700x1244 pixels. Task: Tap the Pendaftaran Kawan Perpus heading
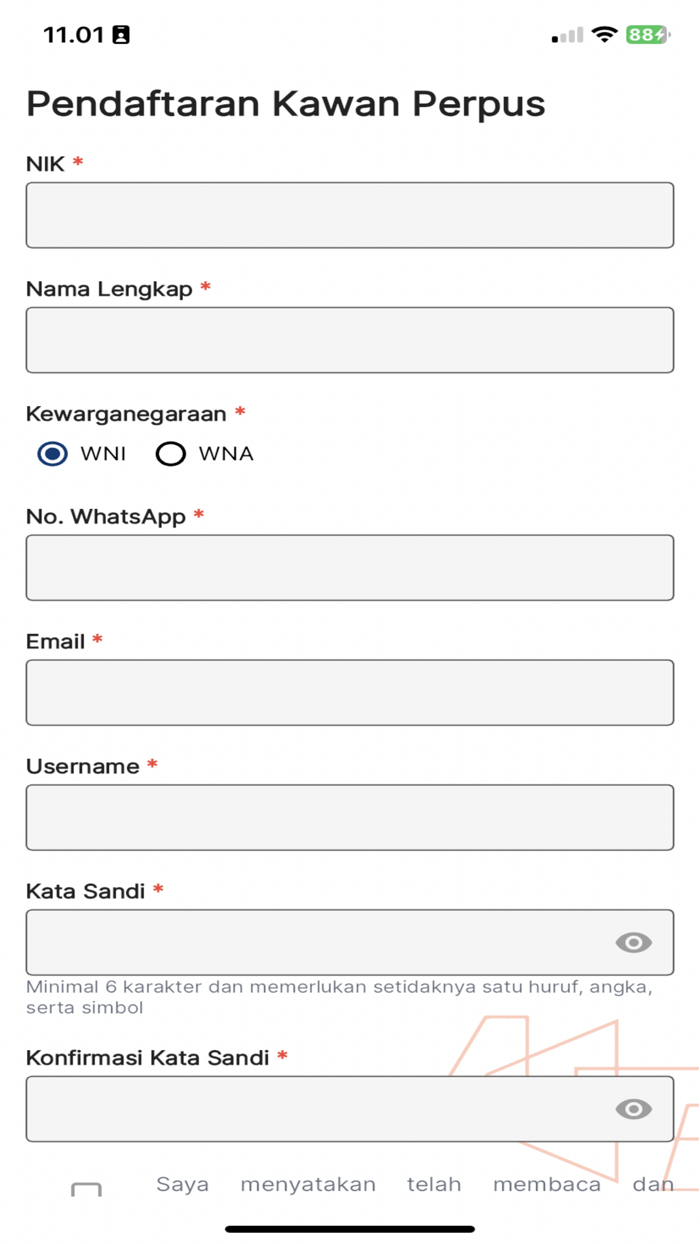285,104
